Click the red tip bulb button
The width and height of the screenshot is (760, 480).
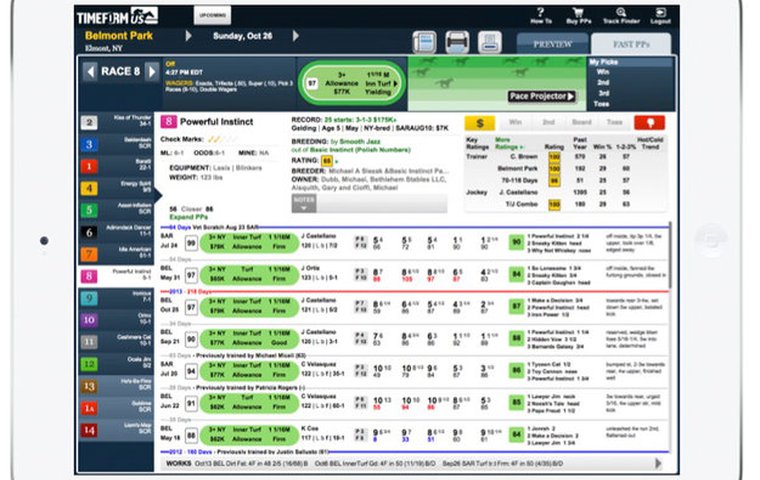tap(649, 123)
